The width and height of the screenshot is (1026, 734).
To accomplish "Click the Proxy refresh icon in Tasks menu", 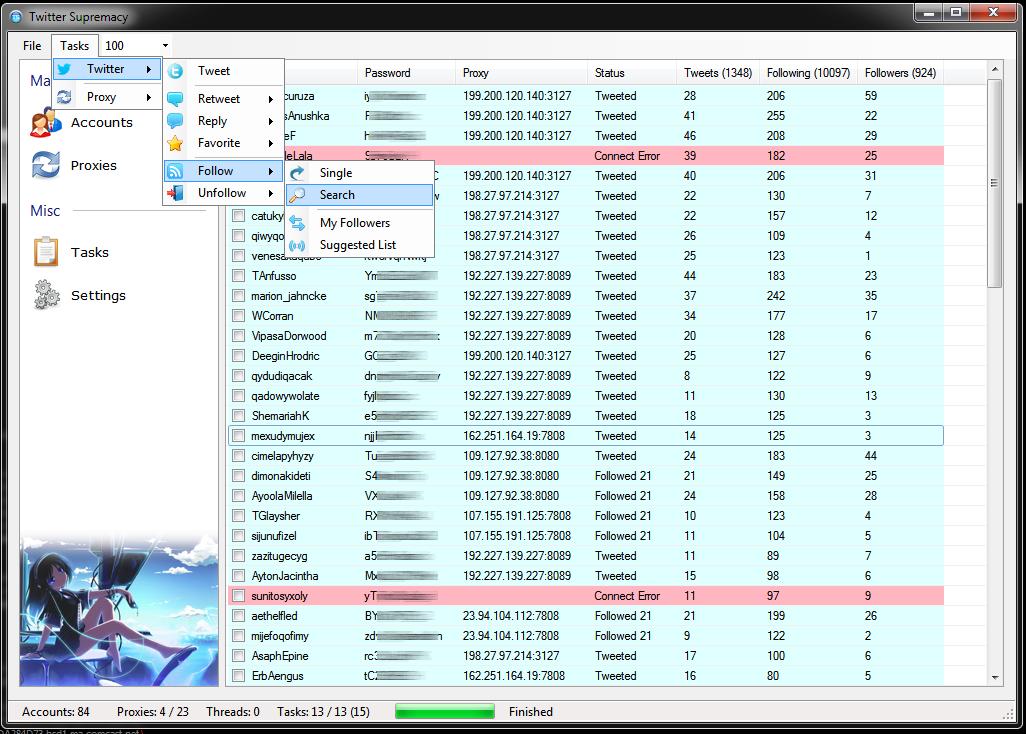I will point(64,97).
